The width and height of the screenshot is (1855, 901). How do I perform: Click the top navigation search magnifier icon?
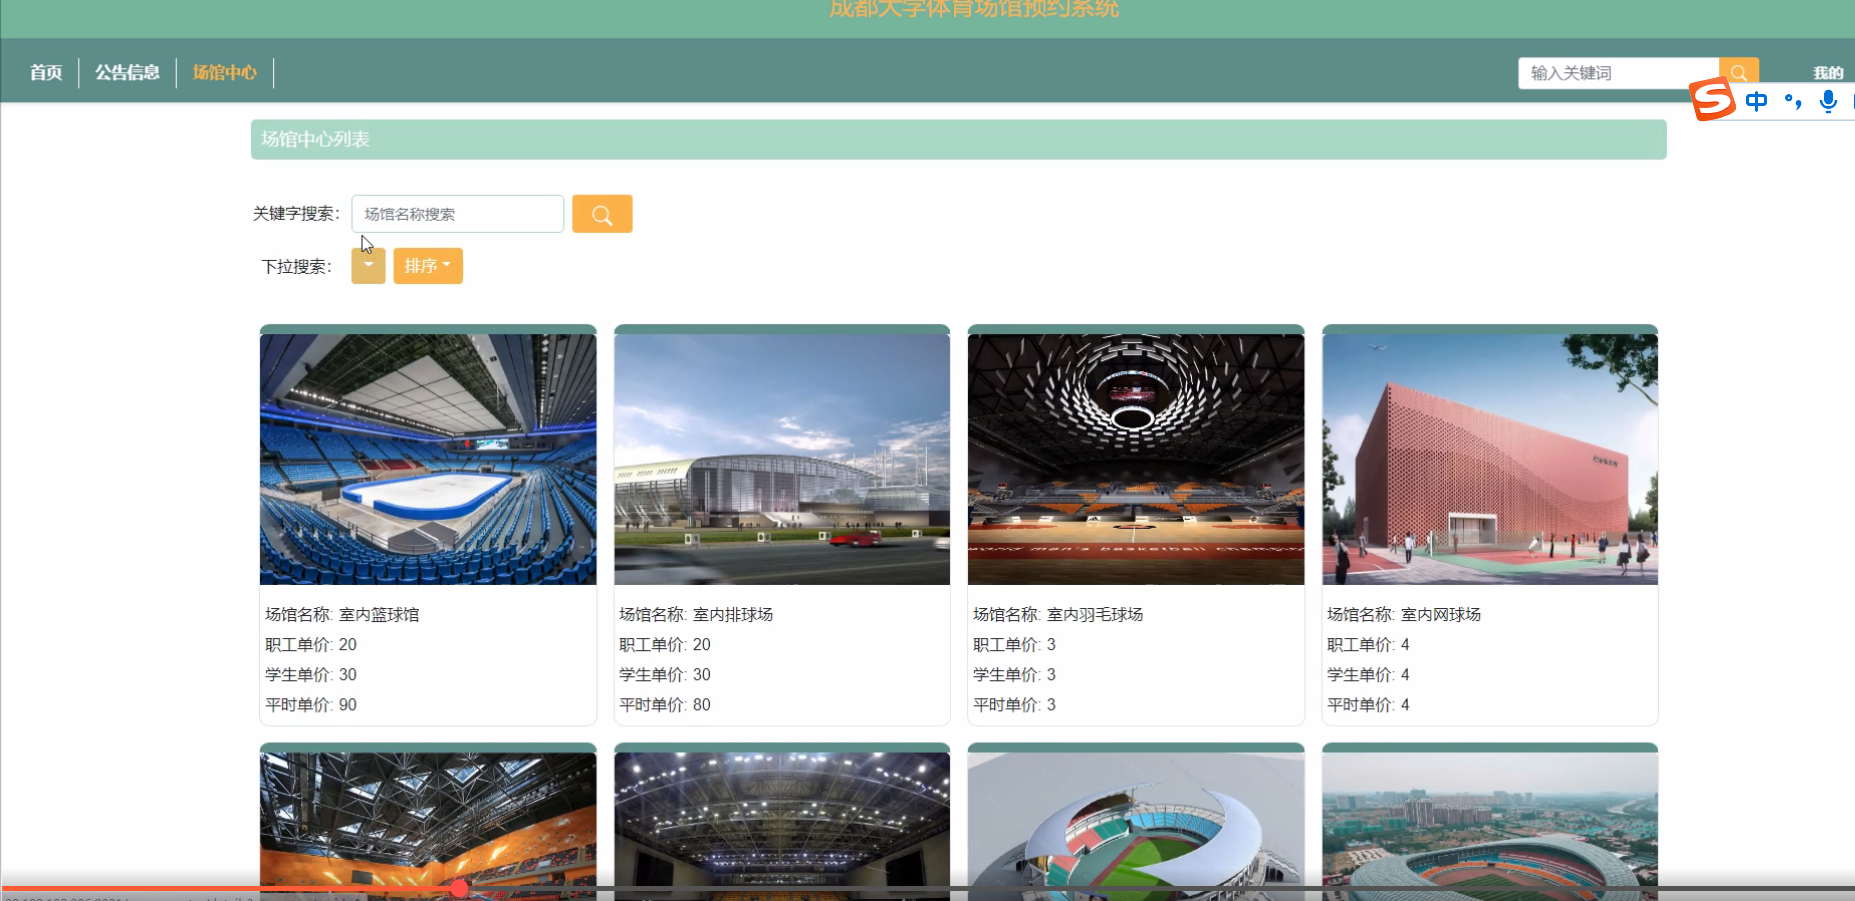coord(1739,71)
